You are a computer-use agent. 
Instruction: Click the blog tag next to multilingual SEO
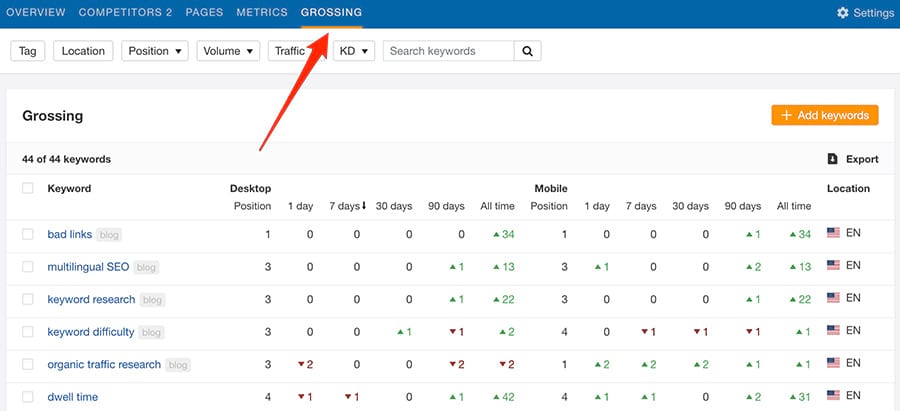click(146, 267)
